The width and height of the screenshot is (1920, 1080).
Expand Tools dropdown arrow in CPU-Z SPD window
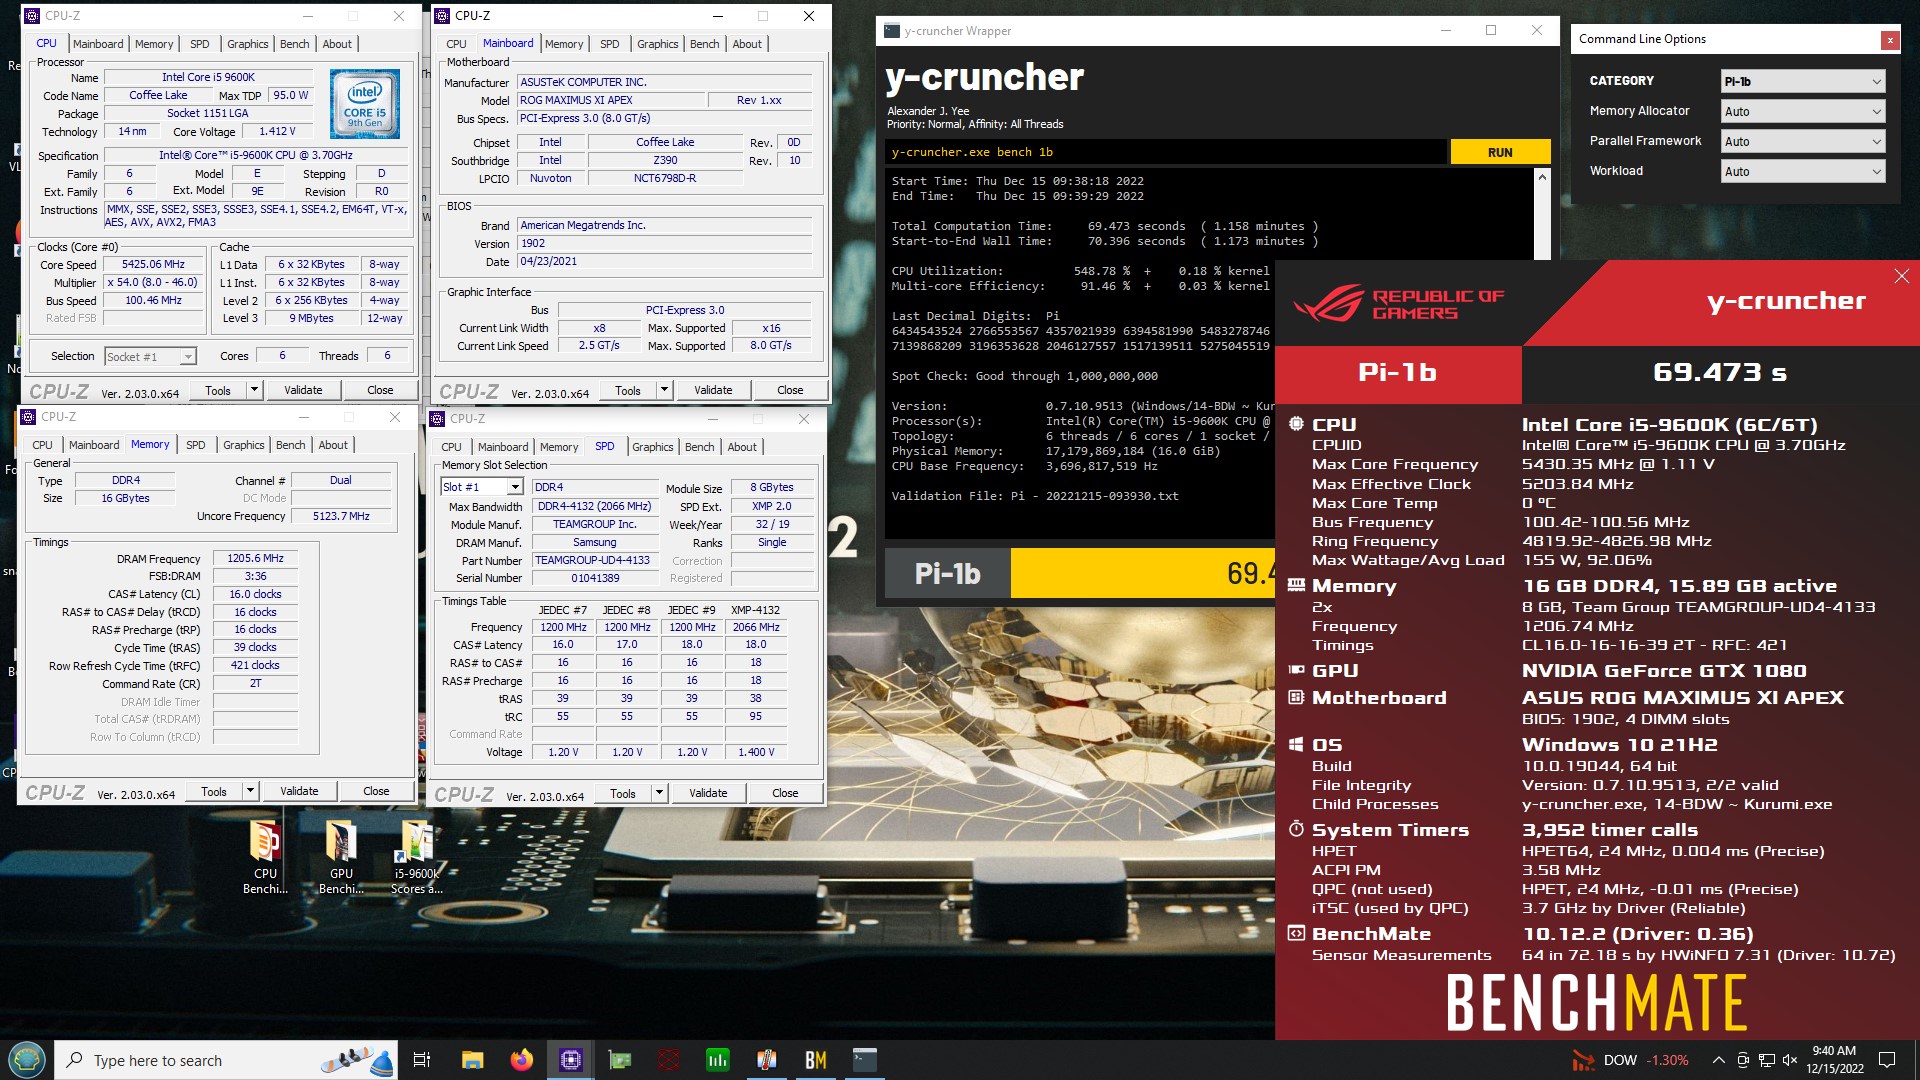[659, 793]
